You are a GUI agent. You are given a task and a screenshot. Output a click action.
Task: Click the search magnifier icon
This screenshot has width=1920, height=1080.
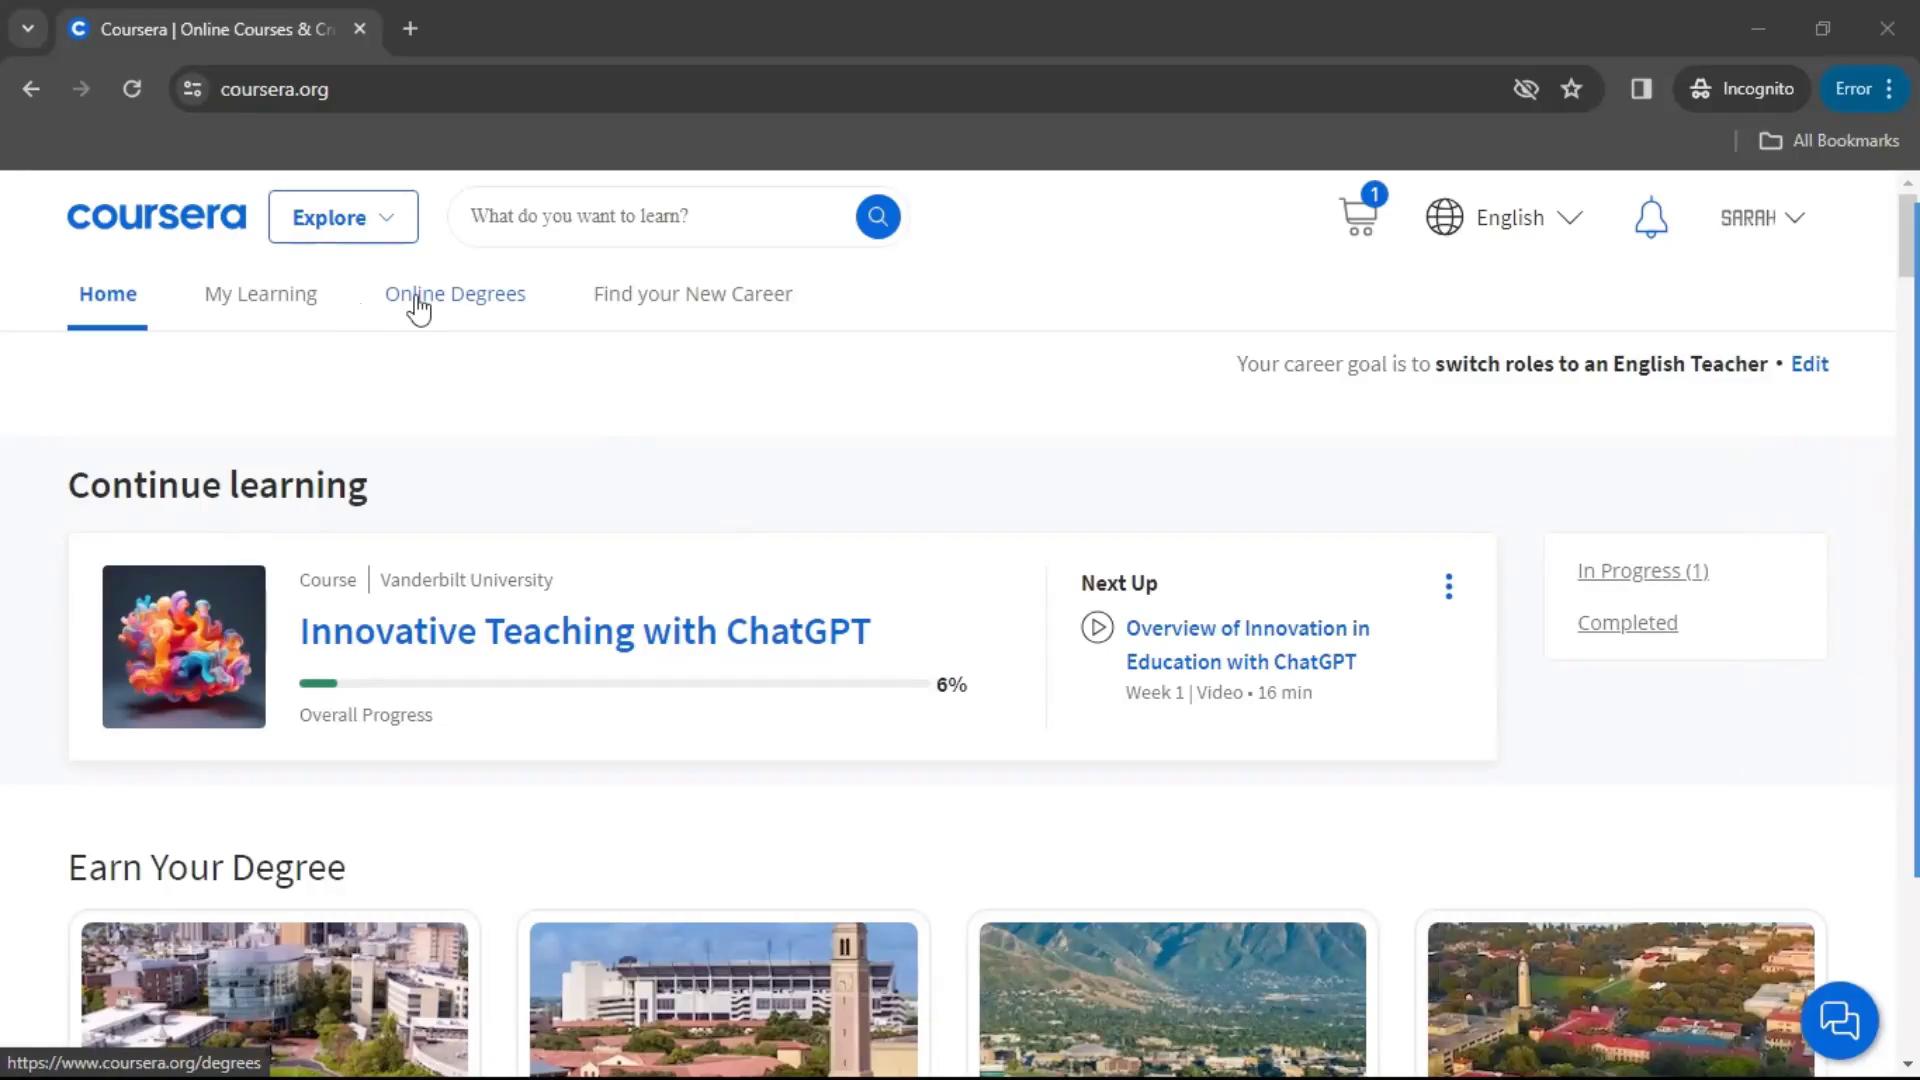click(878, 216)
